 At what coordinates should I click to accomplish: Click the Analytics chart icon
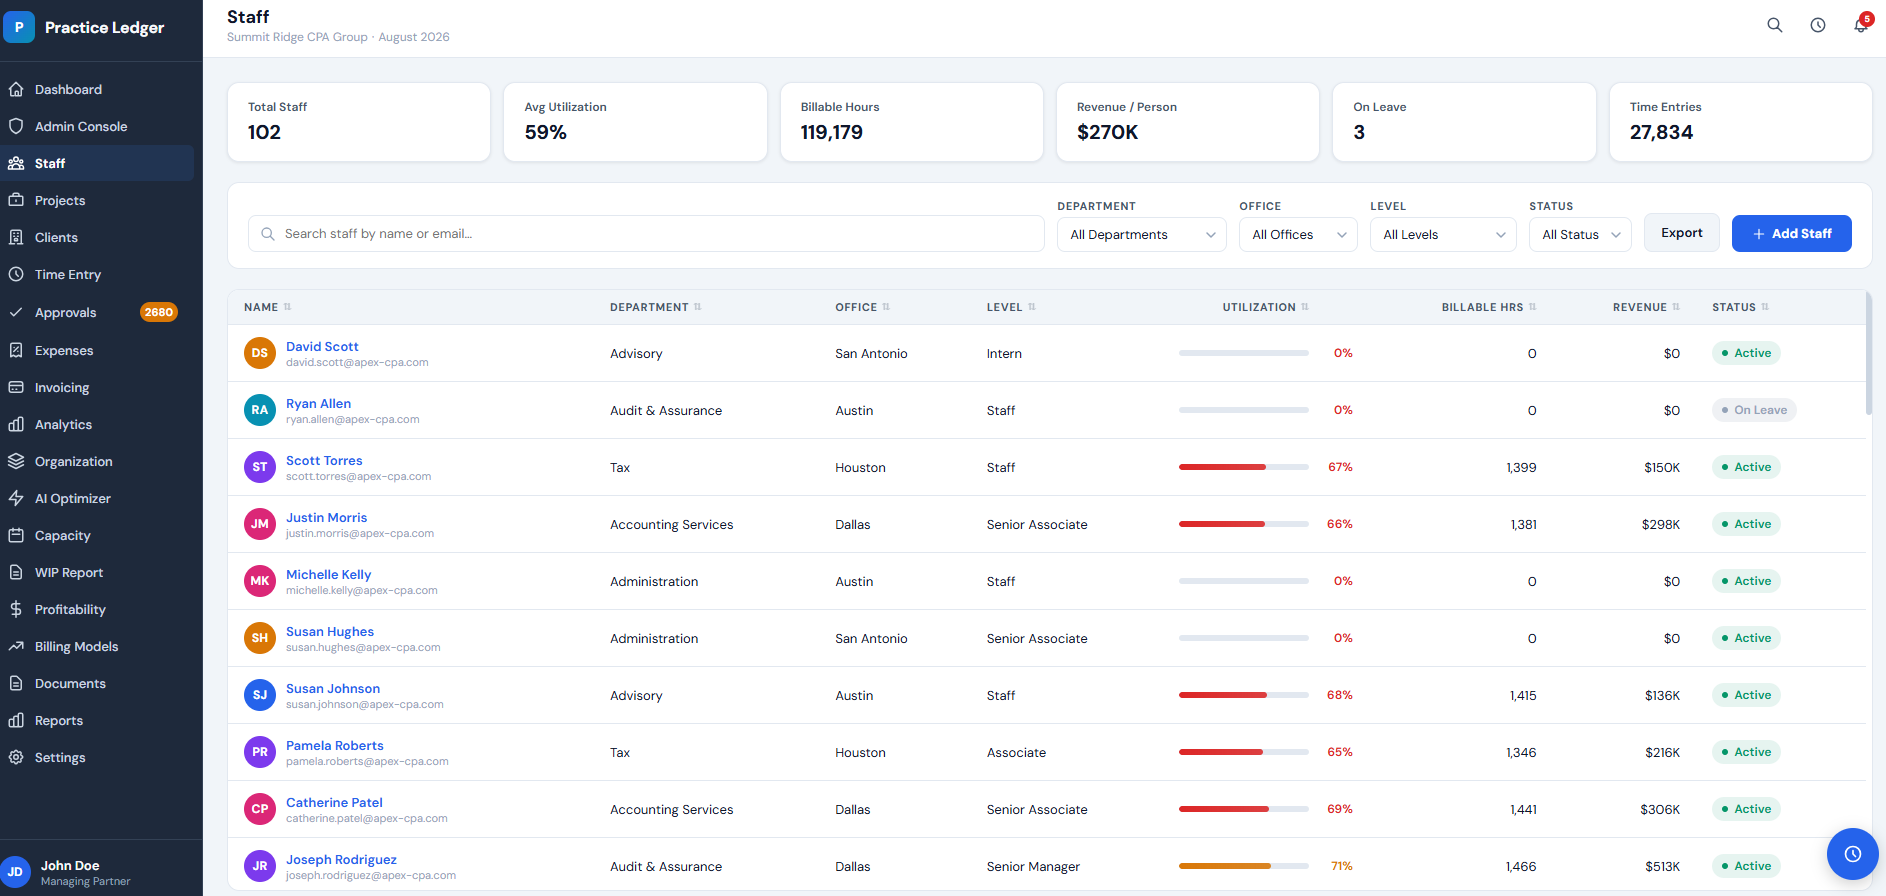click(16, 424)
